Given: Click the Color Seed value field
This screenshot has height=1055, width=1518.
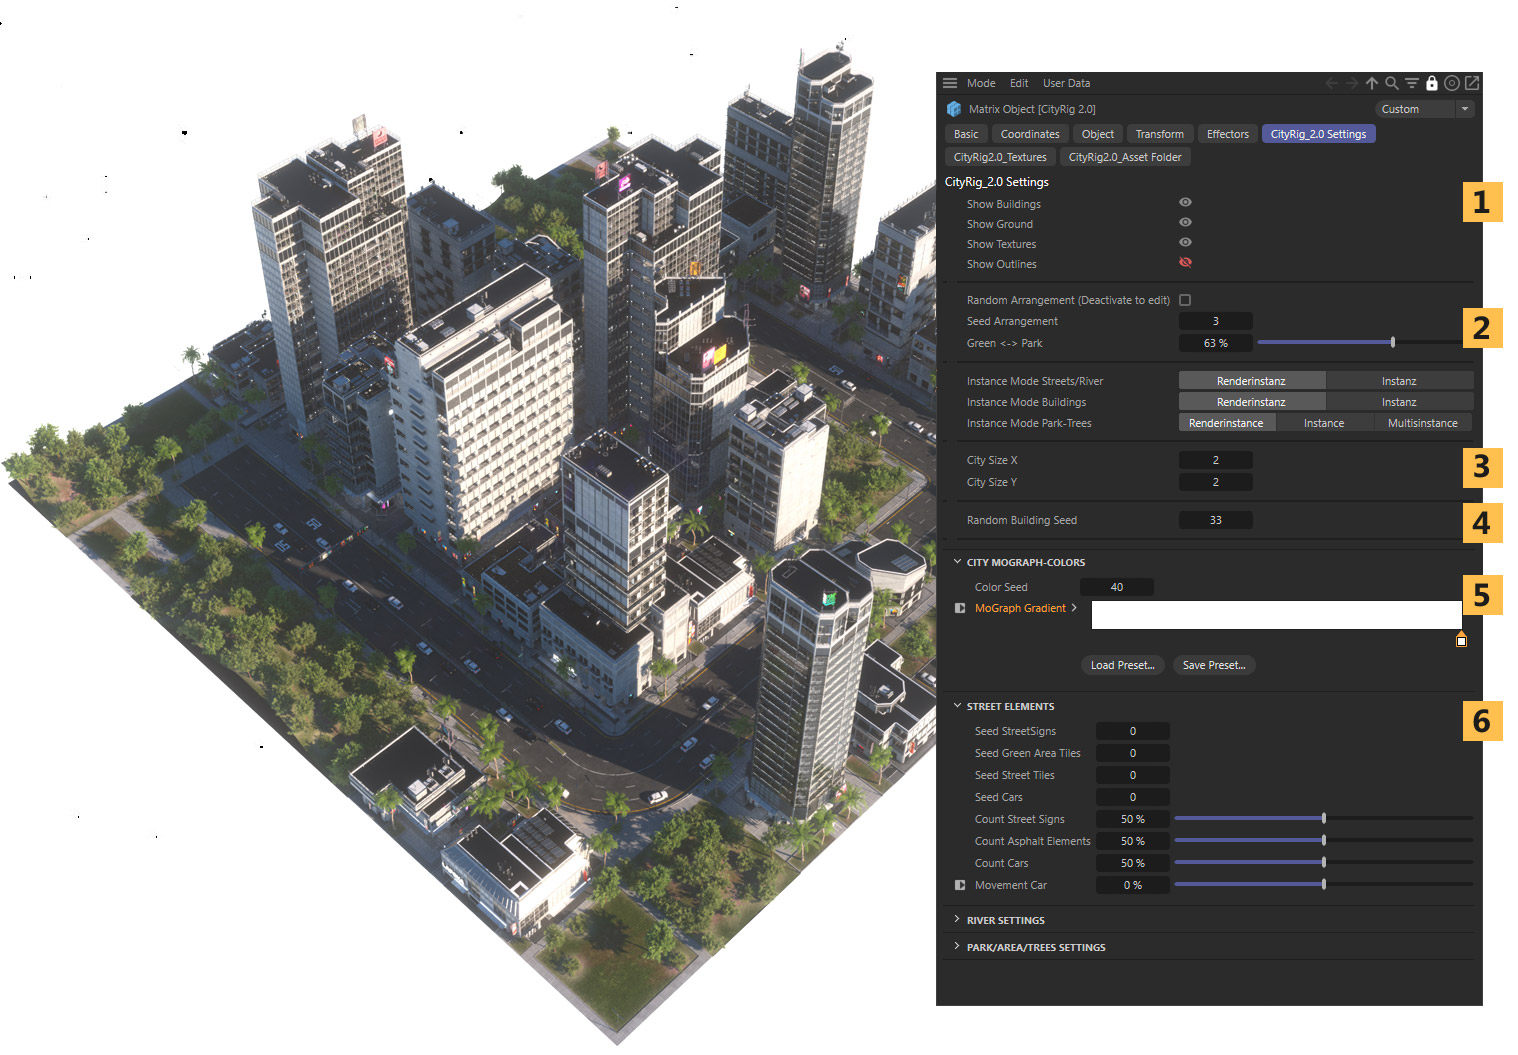Looking at the screenshot, I should 1117,587.
